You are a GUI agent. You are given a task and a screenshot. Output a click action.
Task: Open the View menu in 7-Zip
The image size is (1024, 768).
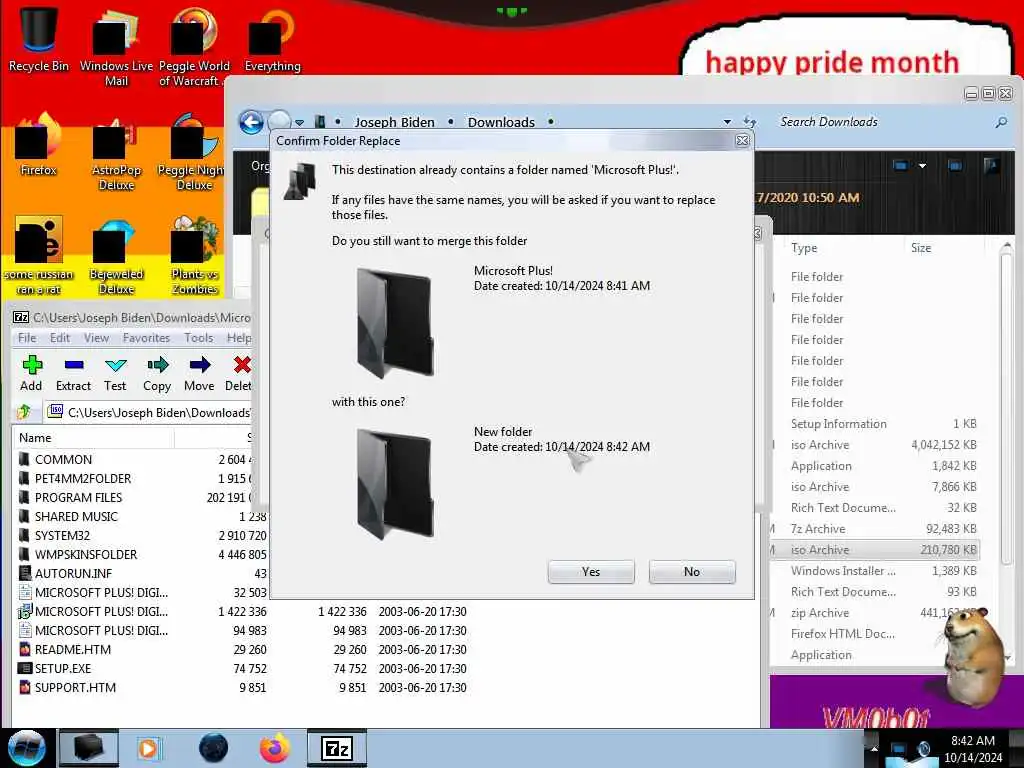(x=96, y=338)
